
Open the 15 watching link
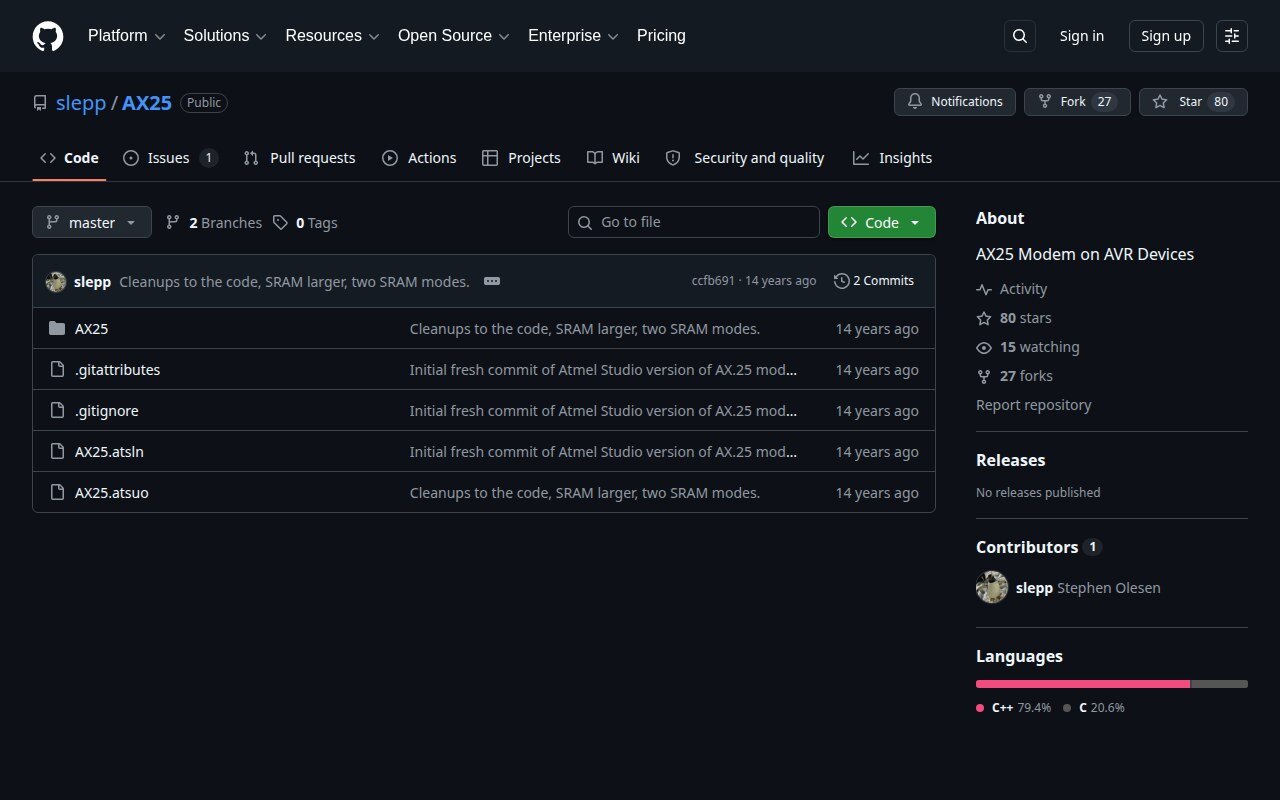tap(1028, 347)
